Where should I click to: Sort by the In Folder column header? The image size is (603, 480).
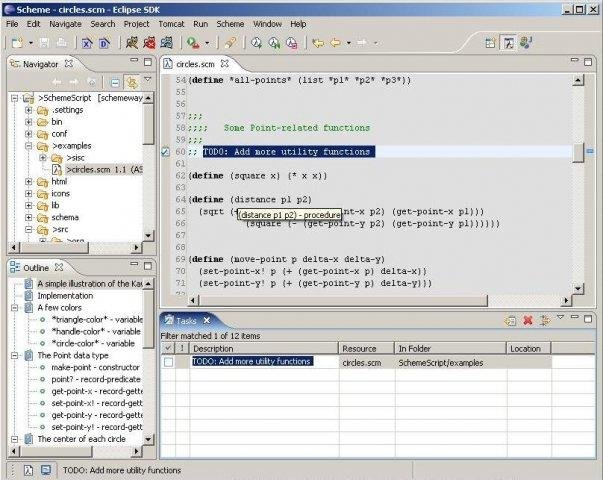click(450, 348)
